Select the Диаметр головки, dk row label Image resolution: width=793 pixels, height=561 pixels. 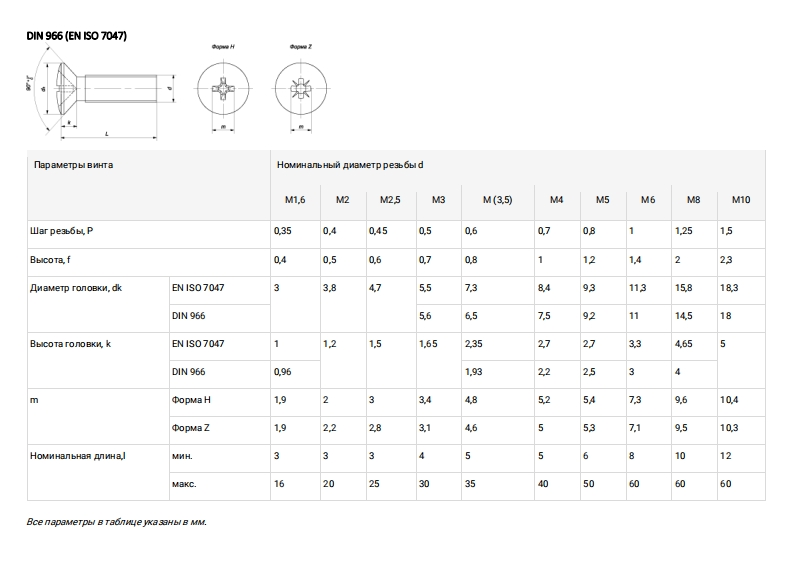pos(76,288)
